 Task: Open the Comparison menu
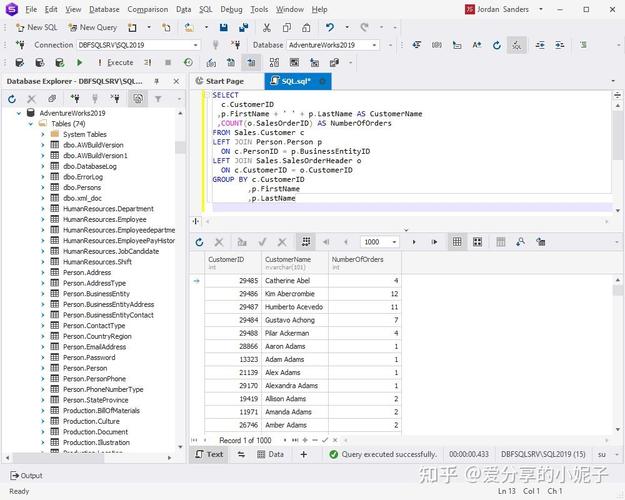(x=148, y=9)
